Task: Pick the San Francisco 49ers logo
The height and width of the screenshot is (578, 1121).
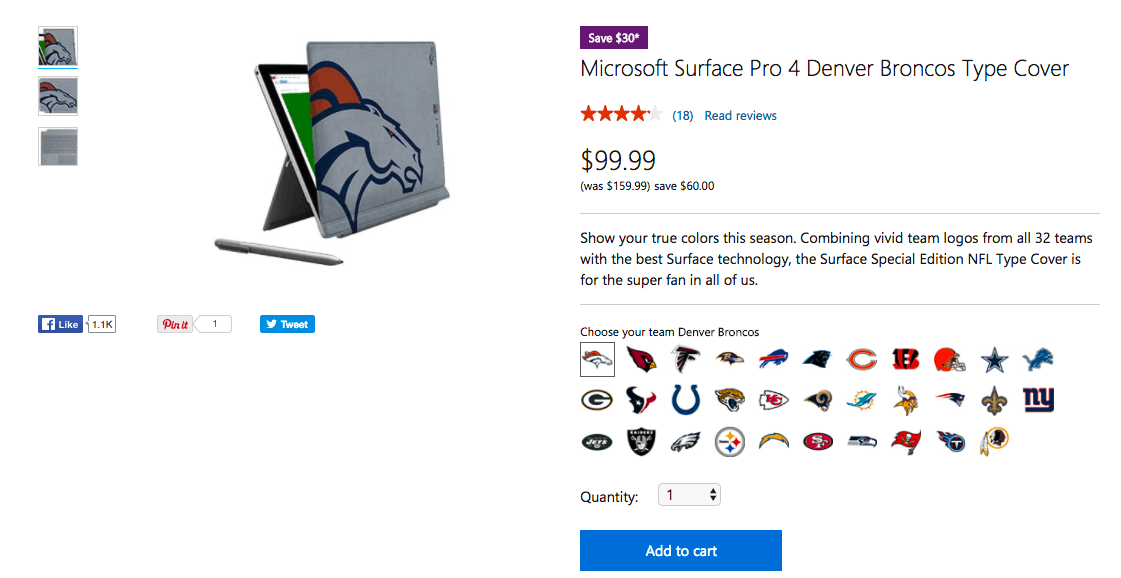Action: (817, 441)
